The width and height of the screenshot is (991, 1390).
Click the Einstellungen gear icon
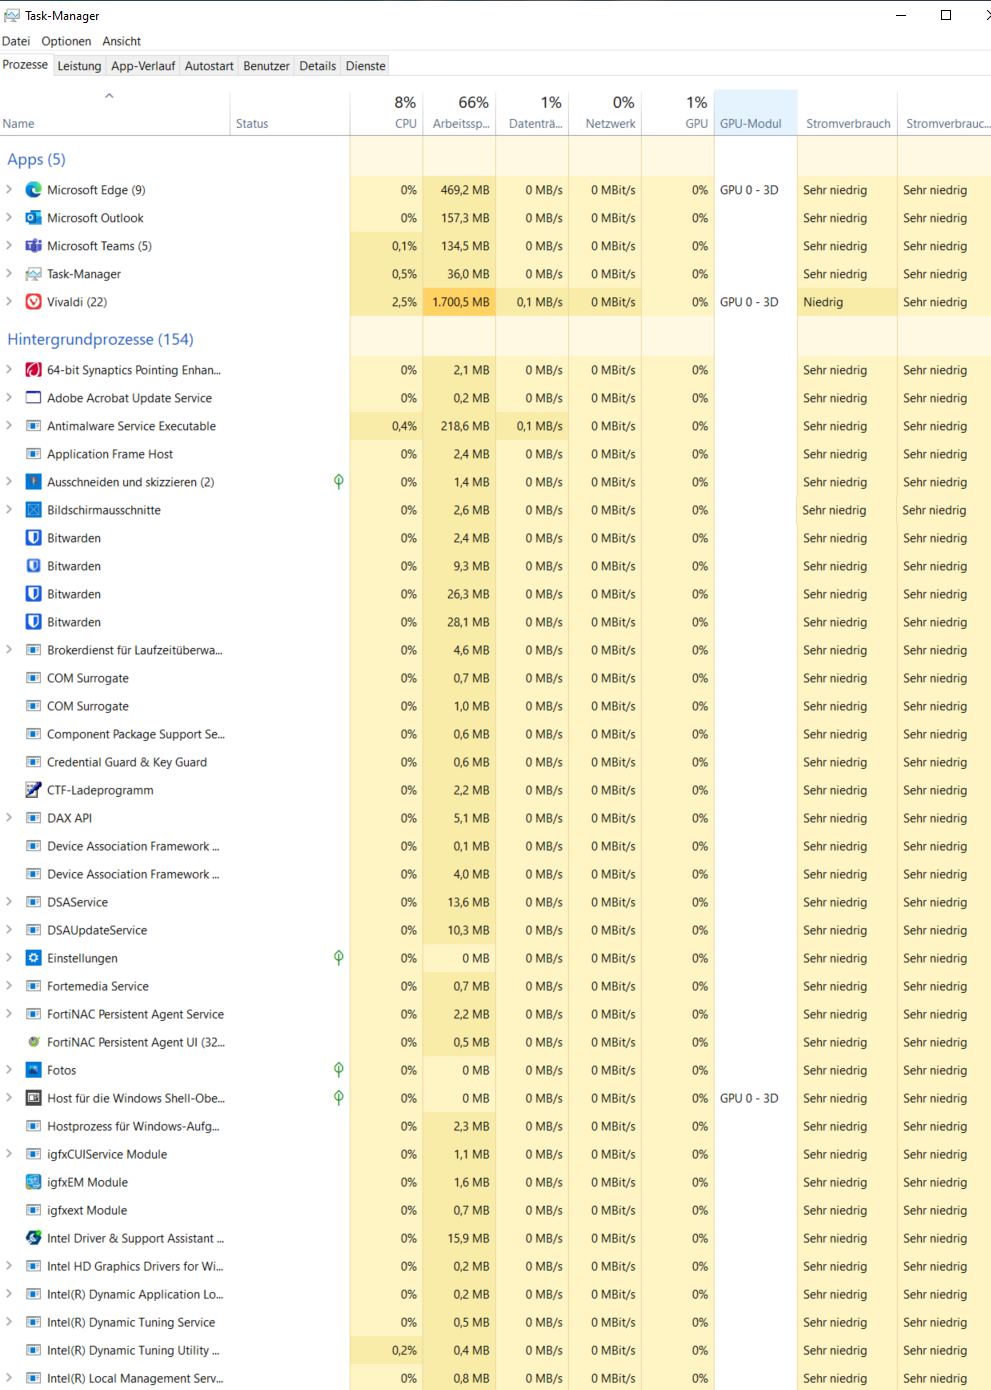[x=33, y=958]
